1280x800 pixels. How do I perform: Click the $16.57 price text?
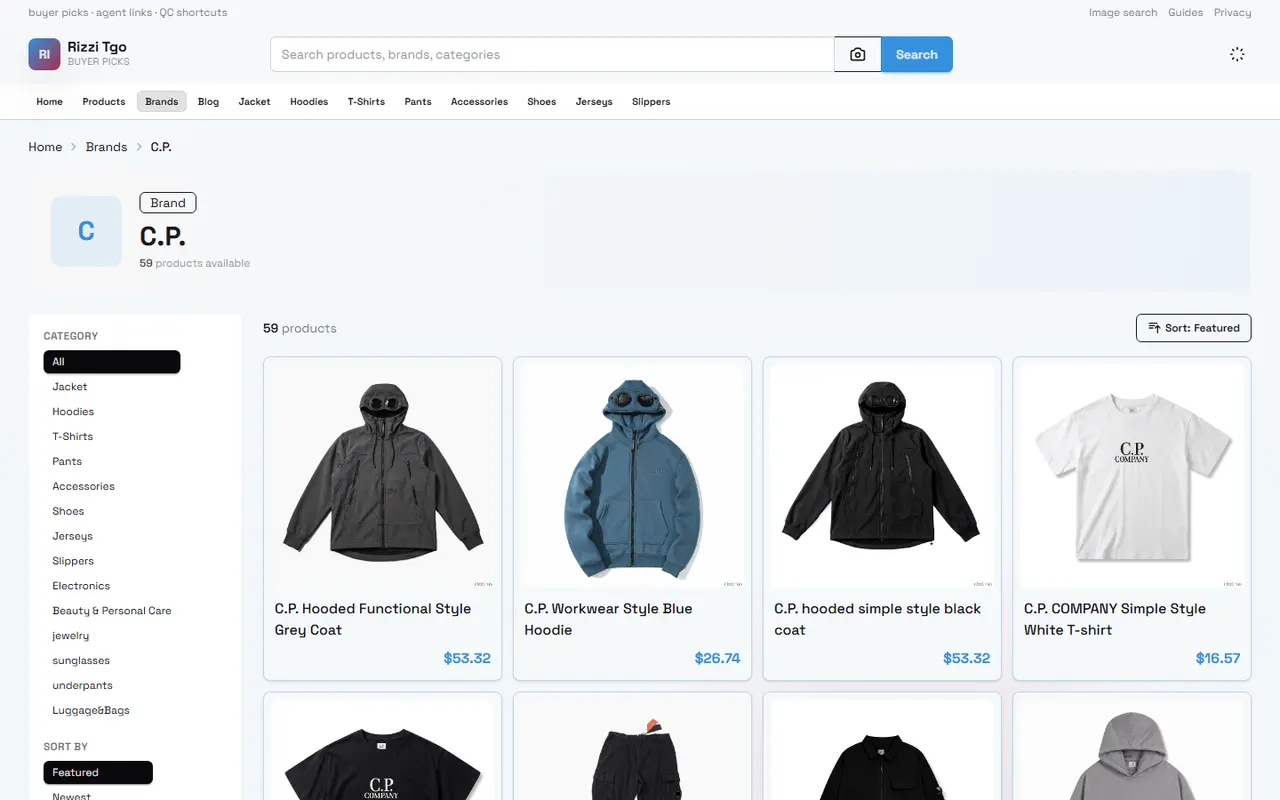pos(1218,658)
